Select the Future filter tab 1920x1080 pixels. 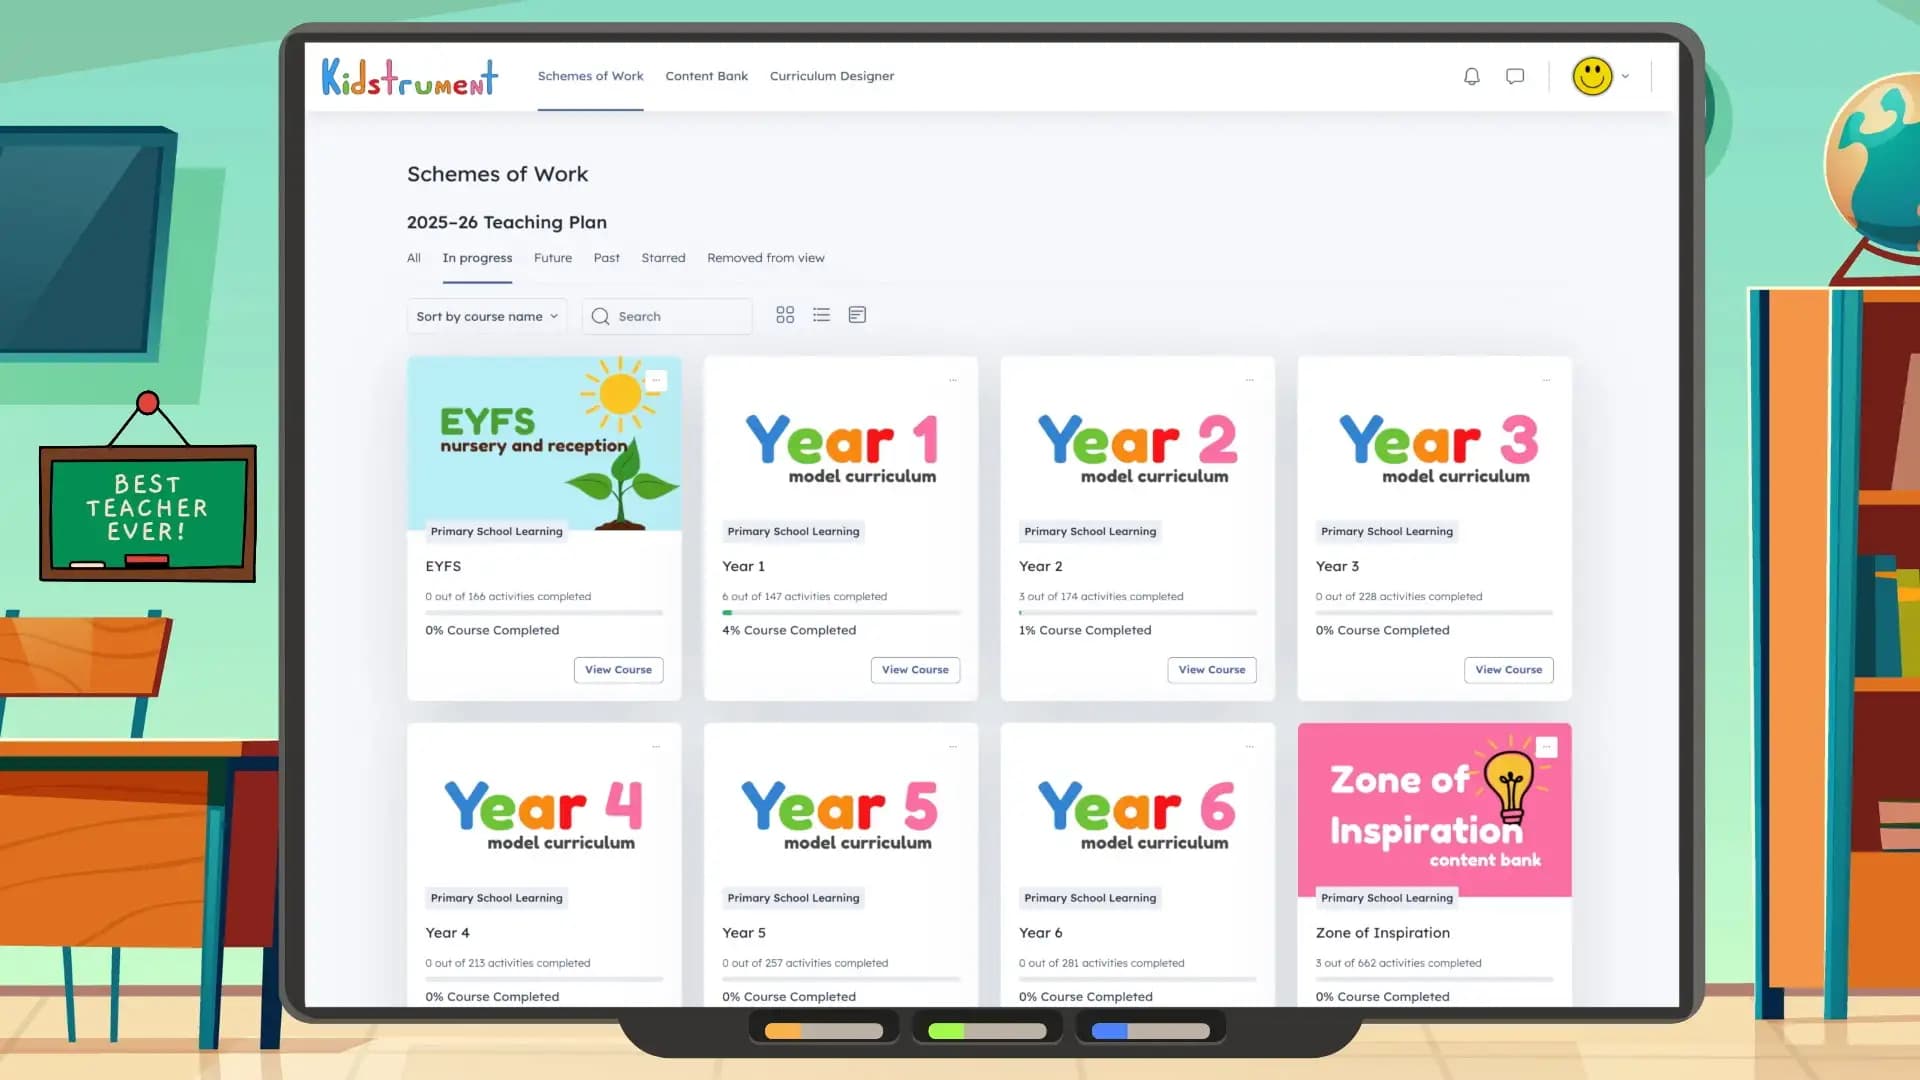[553, 258]
